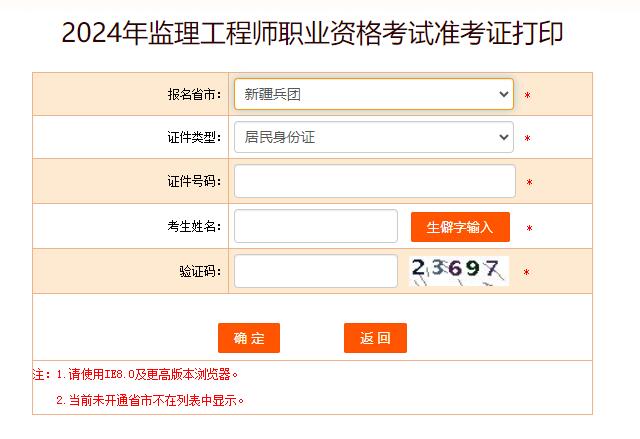Viewport: 640px width, 439px height.
Task: Click the 报名省市 field label
Action: click(194, 95)
